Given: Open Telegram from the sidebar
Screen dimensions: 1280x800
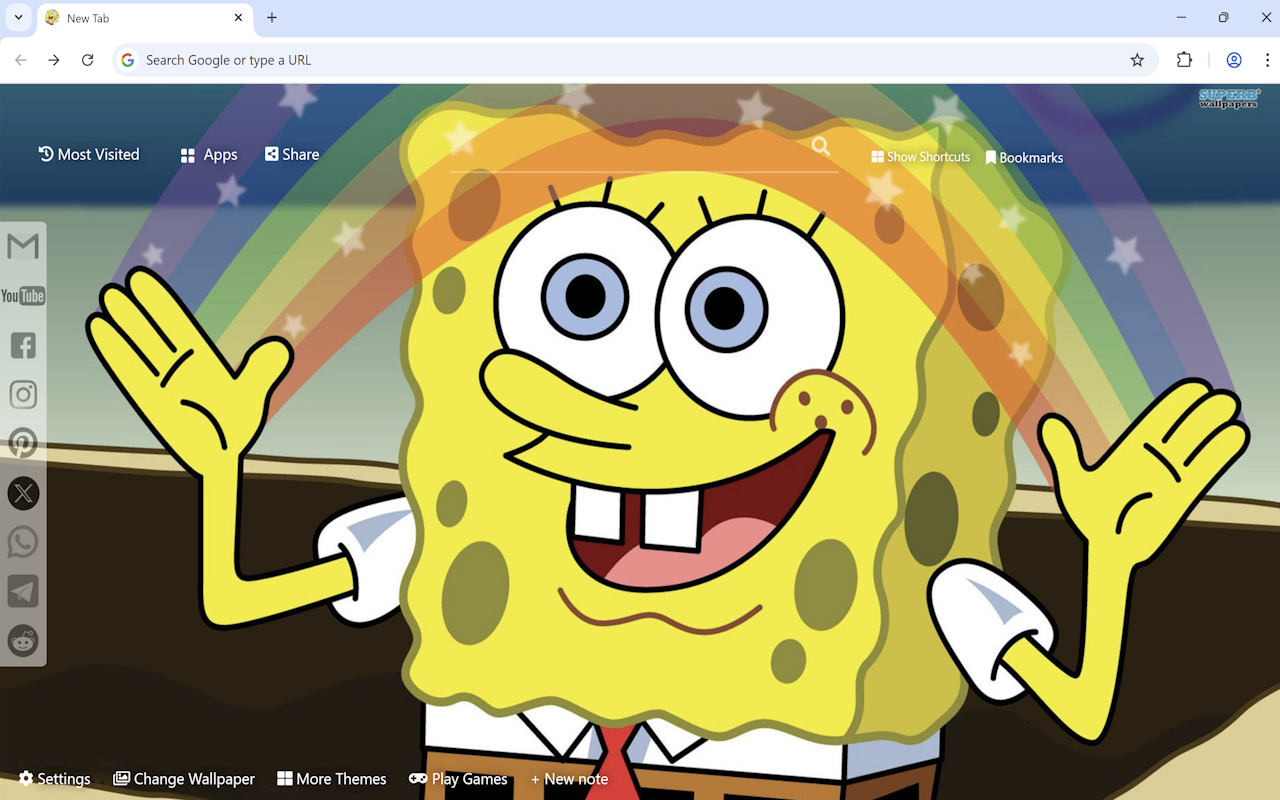Looking at the screenshot, I should 22,591.
